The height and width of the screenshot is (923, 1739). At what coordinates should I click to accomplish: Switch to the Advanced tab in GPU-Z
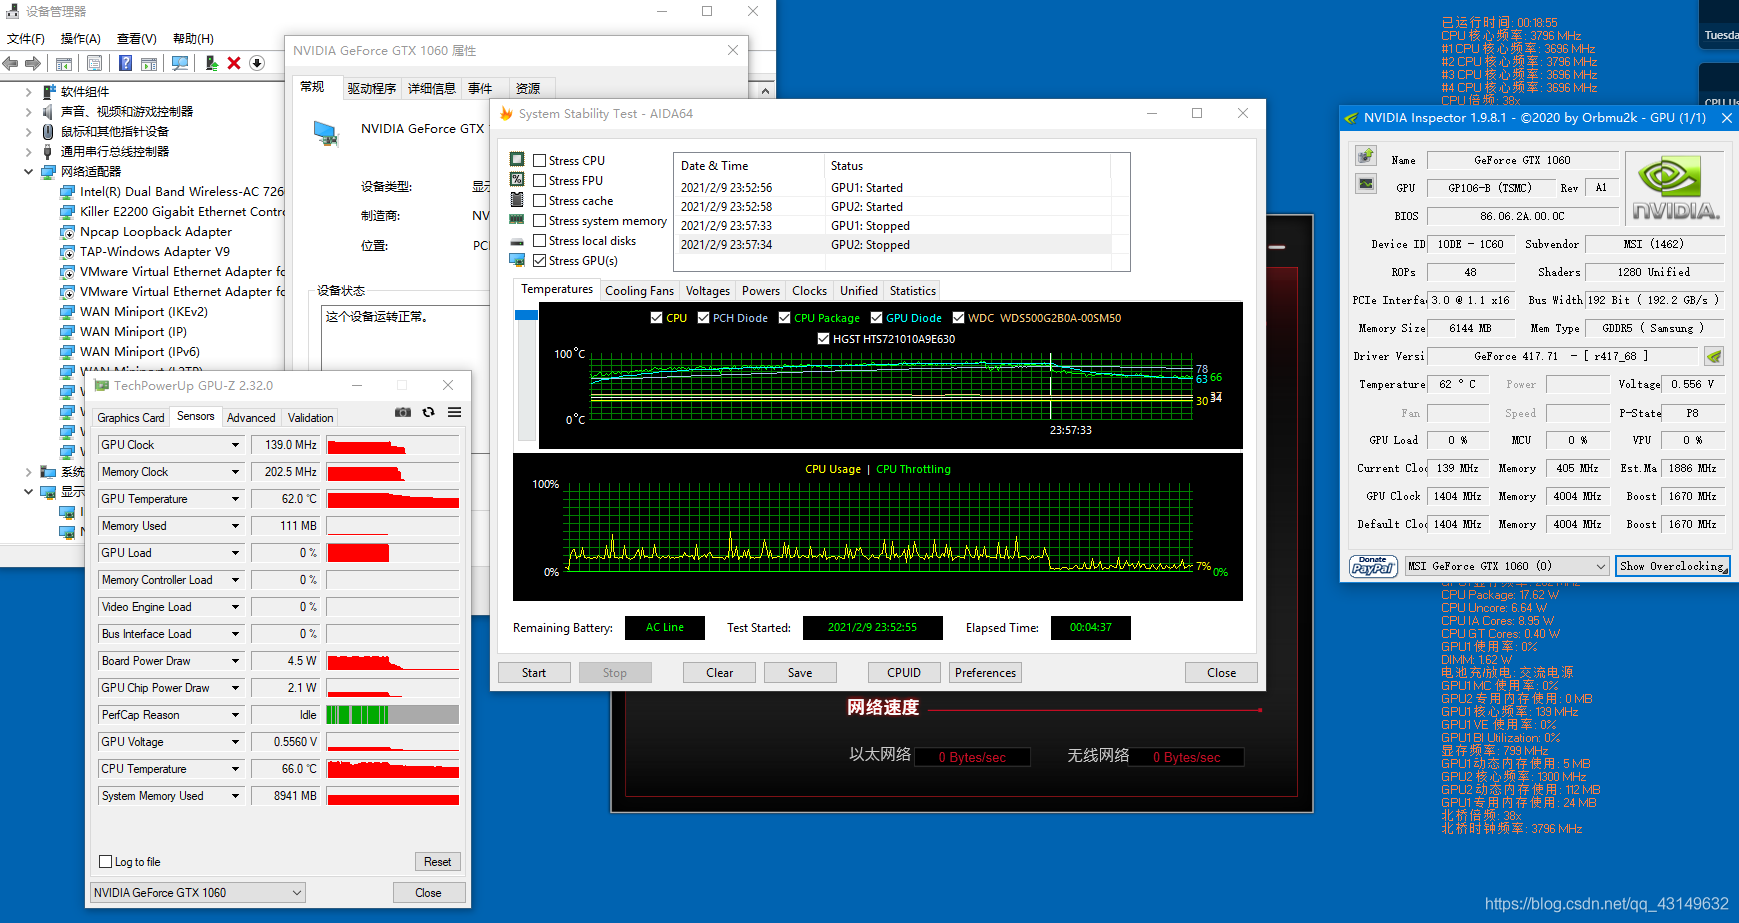251,418
